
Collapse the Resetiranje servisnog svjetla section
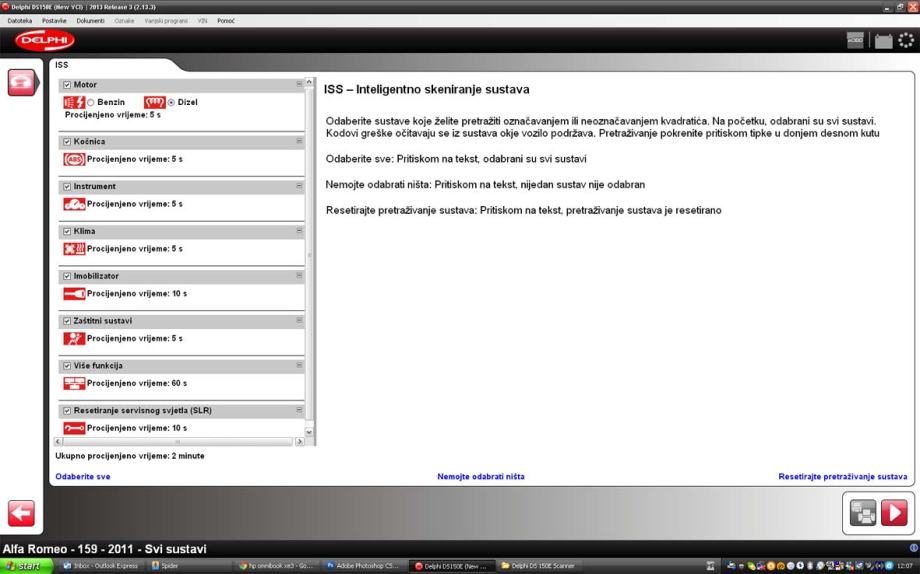(299, 410)
